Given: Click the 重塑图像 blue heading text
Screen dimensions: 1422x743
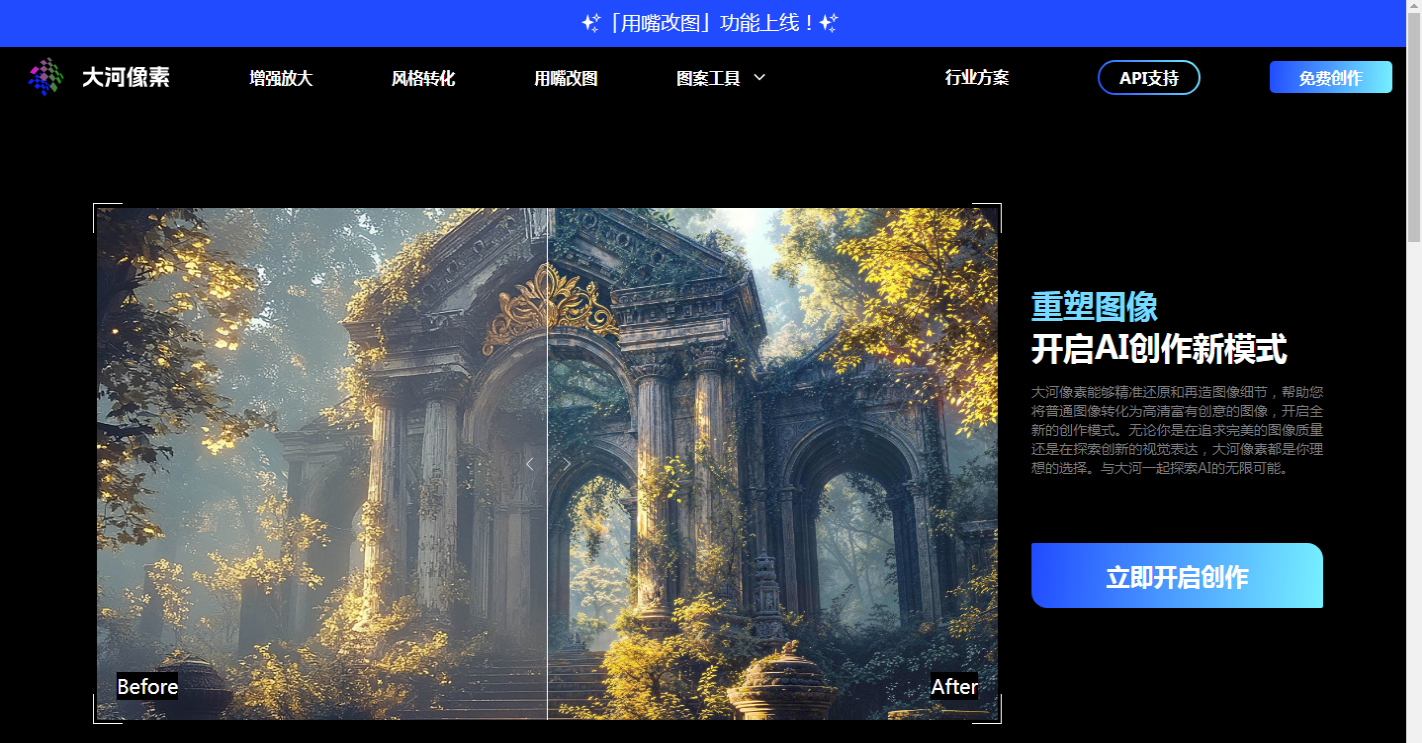Looking at the screenshot, I should coord(1093,308).
